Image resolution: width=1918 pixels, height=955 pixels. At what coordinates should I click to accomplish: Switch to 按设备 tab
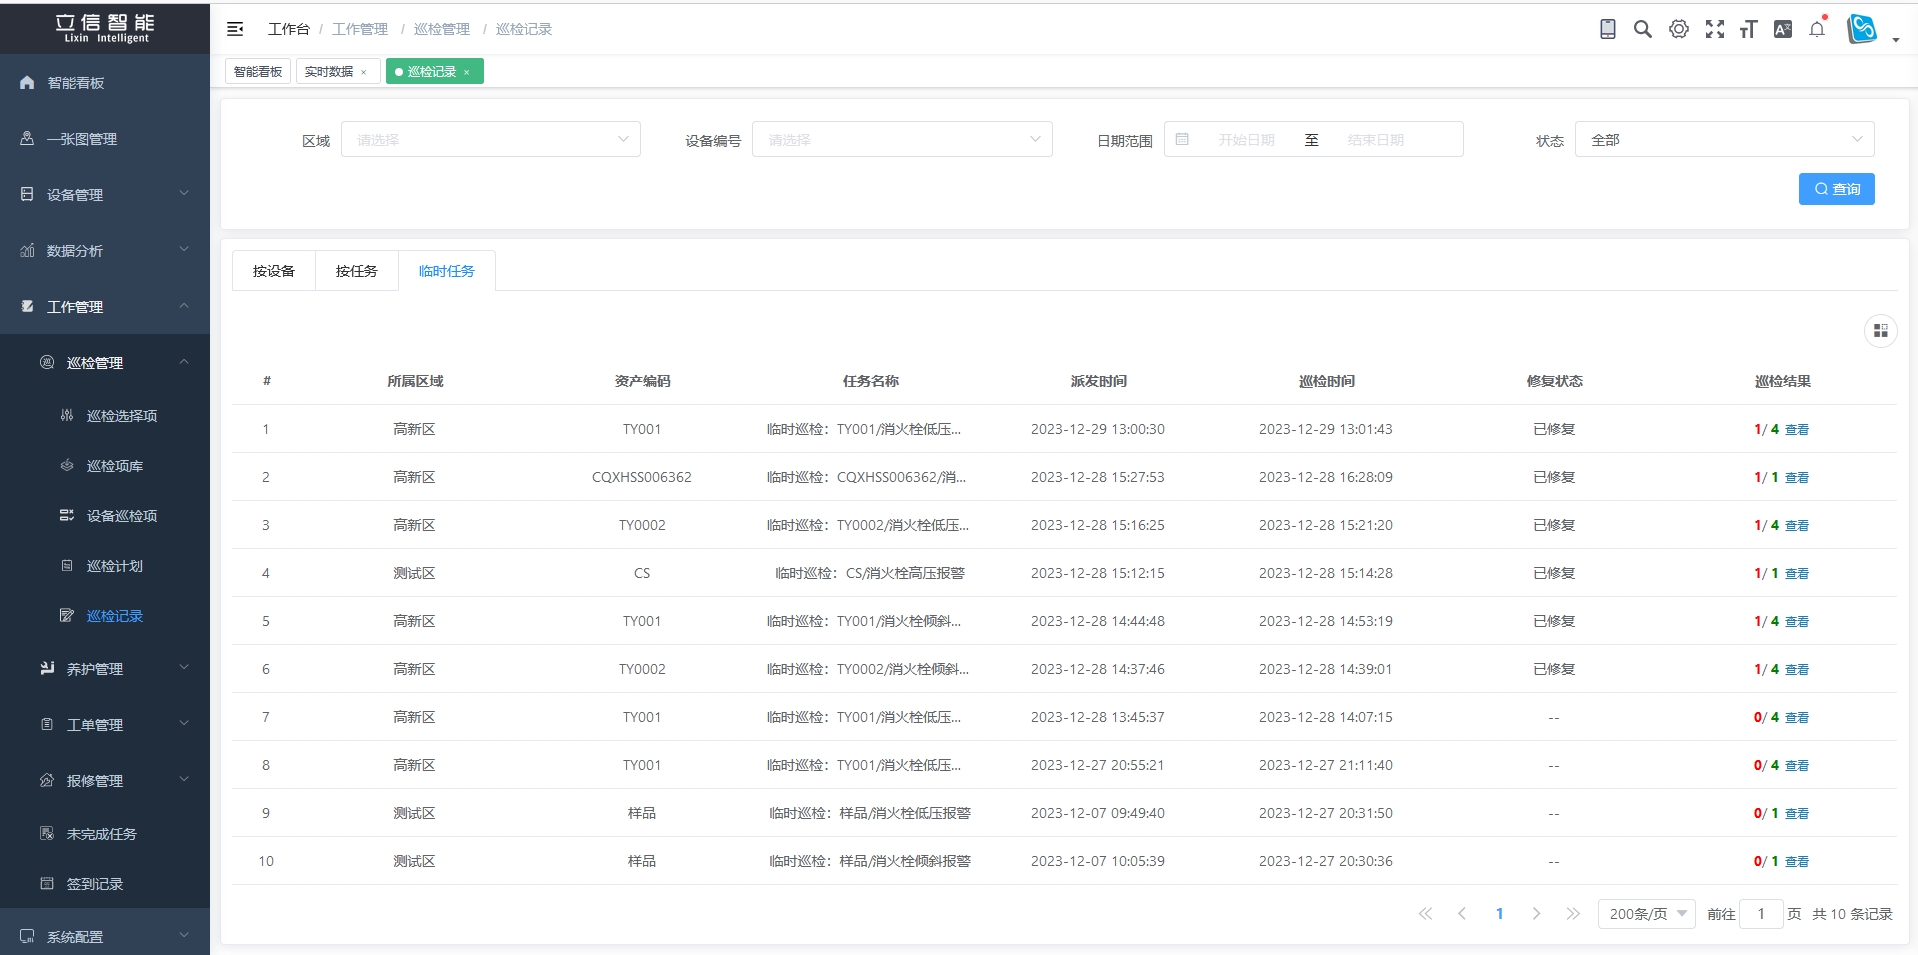click(274, 271)
